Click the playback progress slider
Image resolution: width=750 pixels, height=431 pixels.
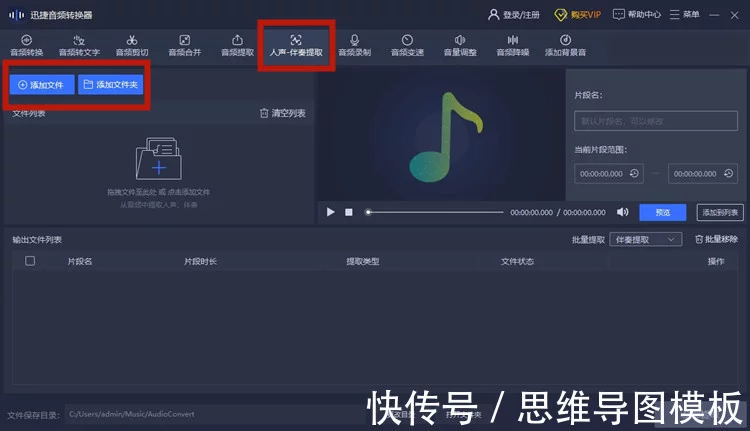pyautogui.click(x=434, y=212)
